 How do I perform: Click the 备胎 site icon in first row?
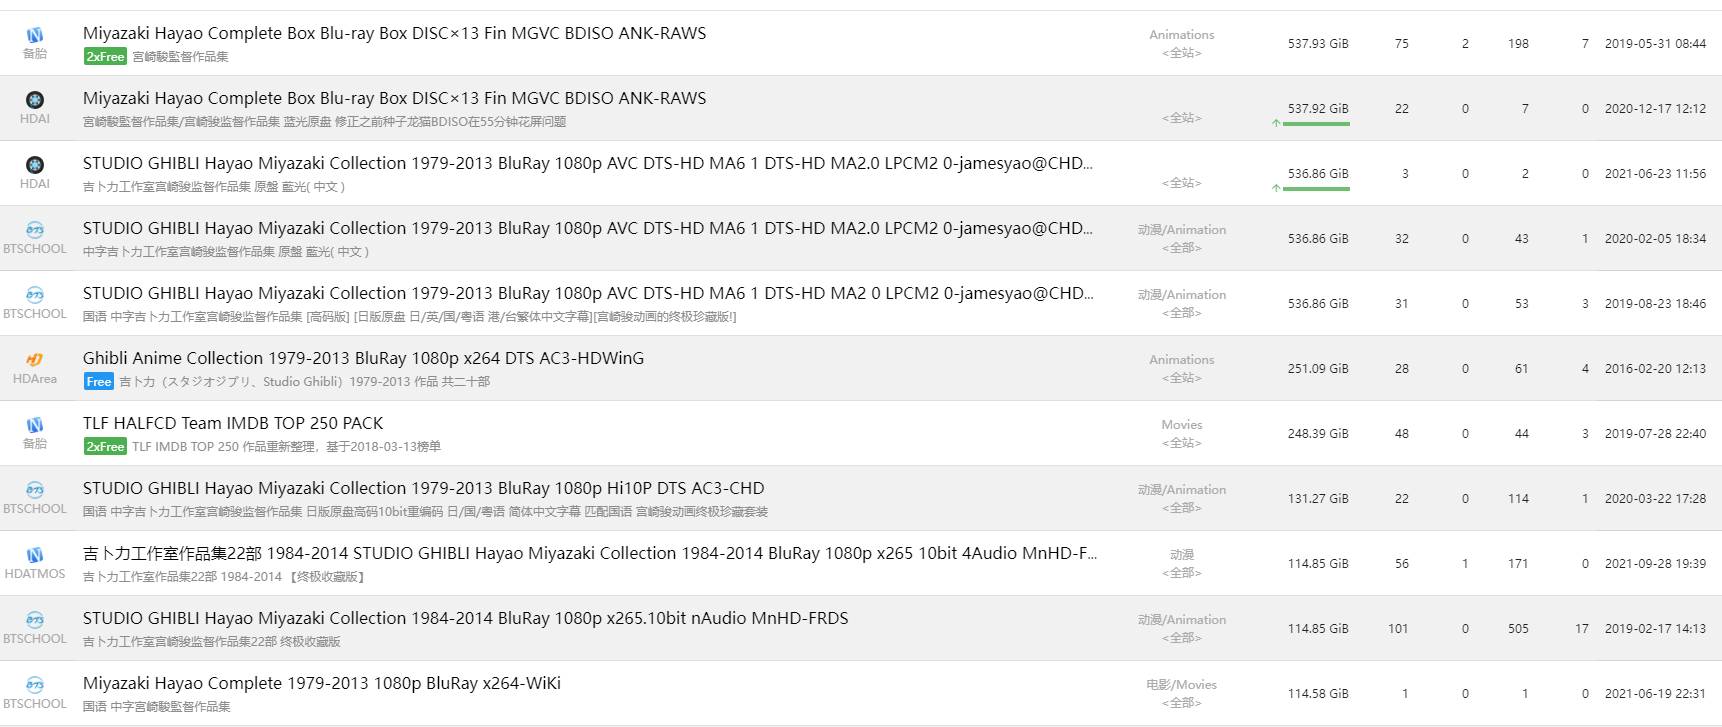point(35,35)
